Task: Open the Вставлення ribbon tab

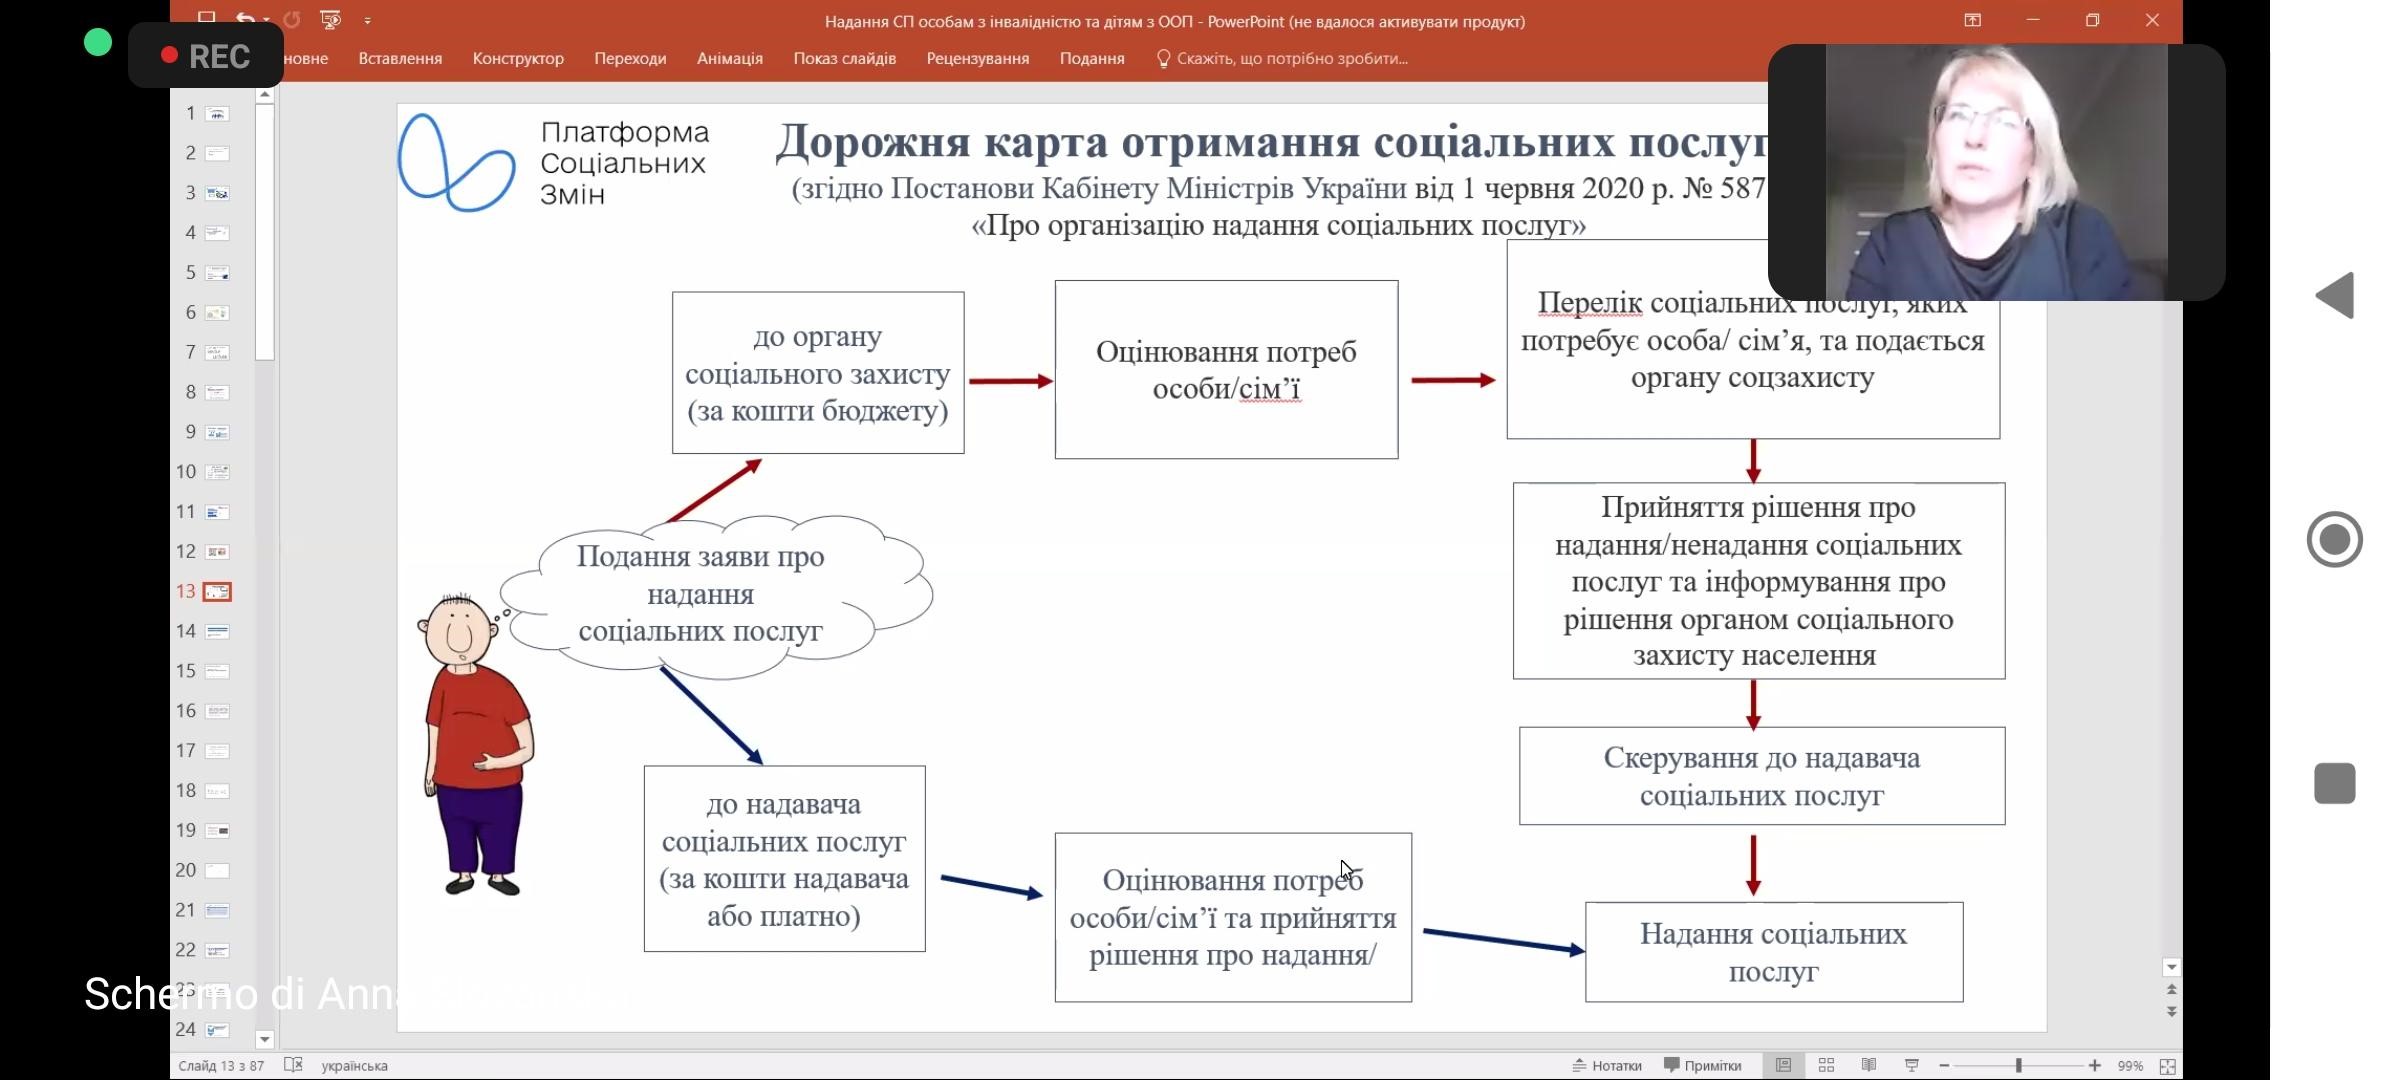Action: point(400,59)
